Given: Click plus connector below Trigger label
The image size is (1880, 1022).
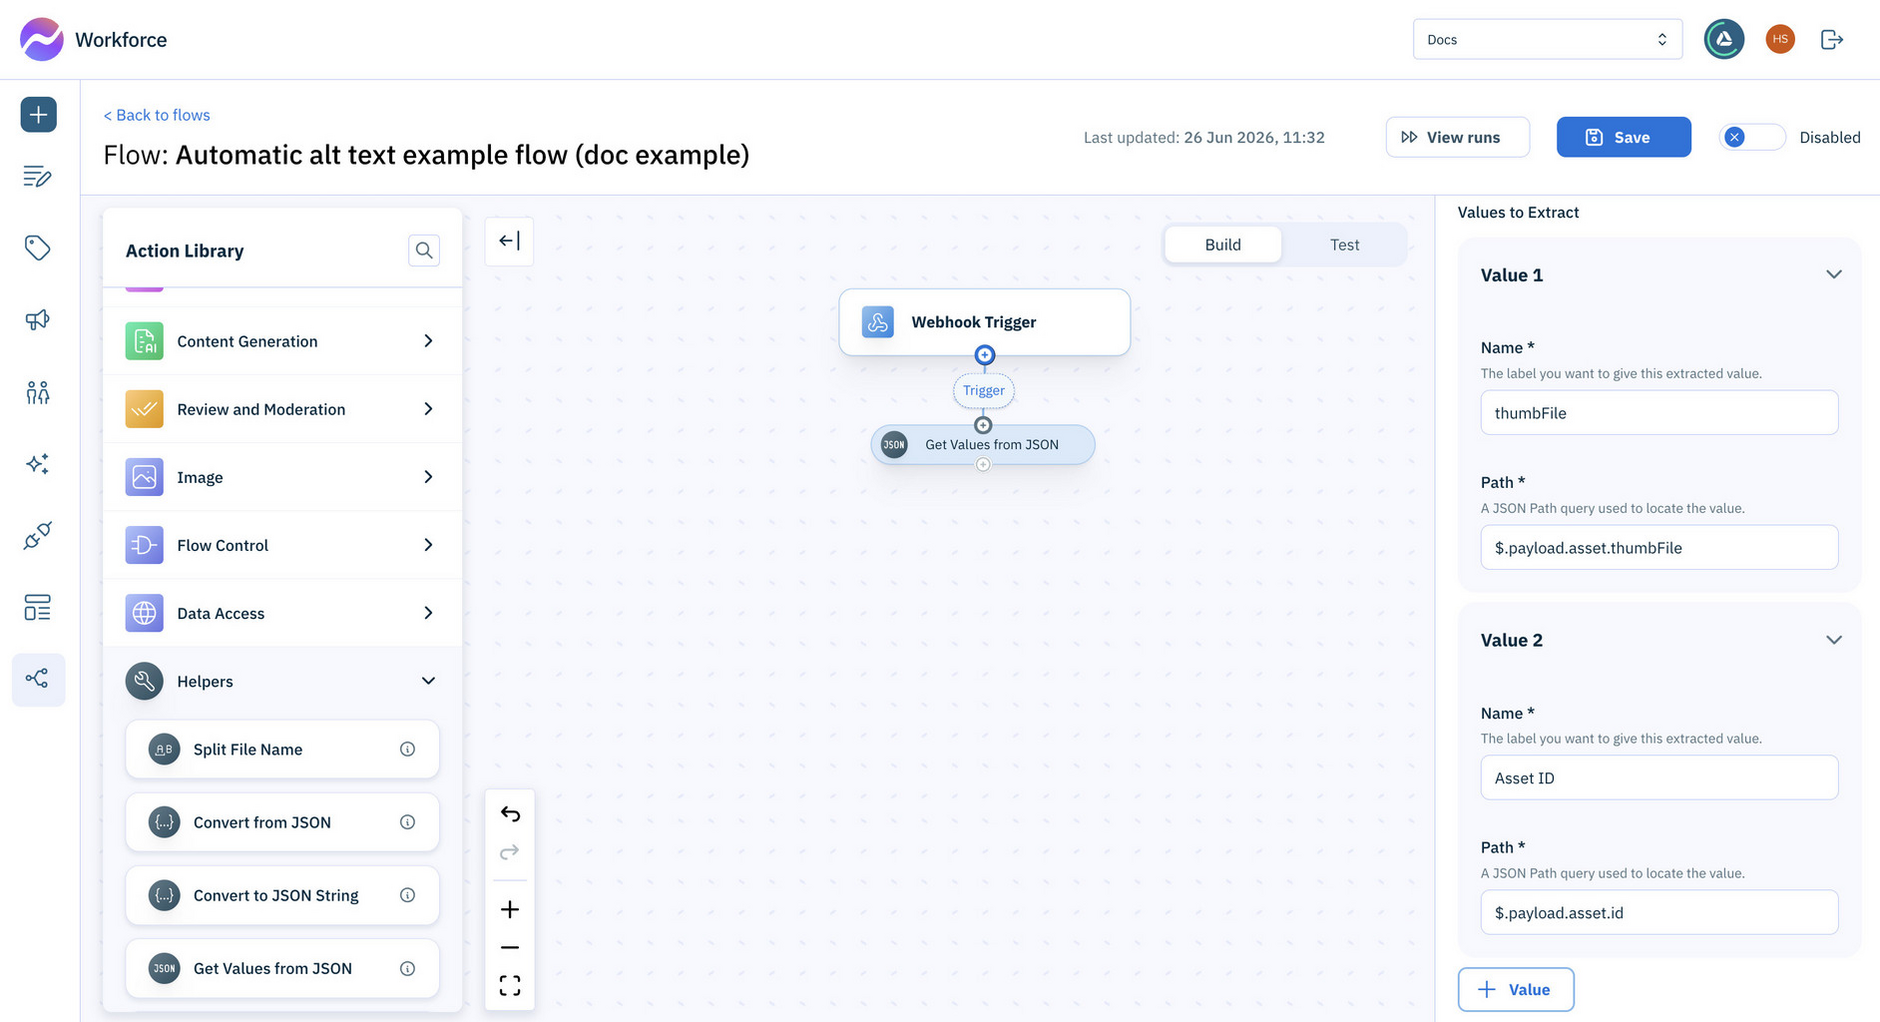Looking at the screenshot, I should [983, 425].
